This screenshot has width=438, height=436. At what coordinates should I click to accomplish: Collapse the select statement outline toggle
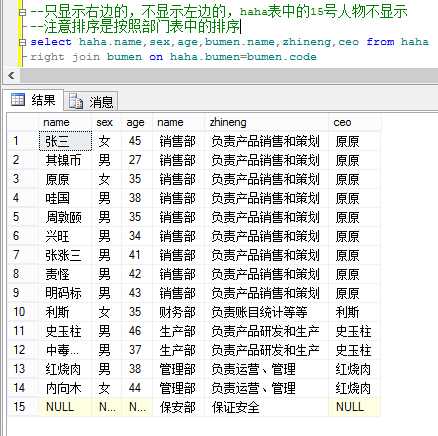[x=22, y=42]
